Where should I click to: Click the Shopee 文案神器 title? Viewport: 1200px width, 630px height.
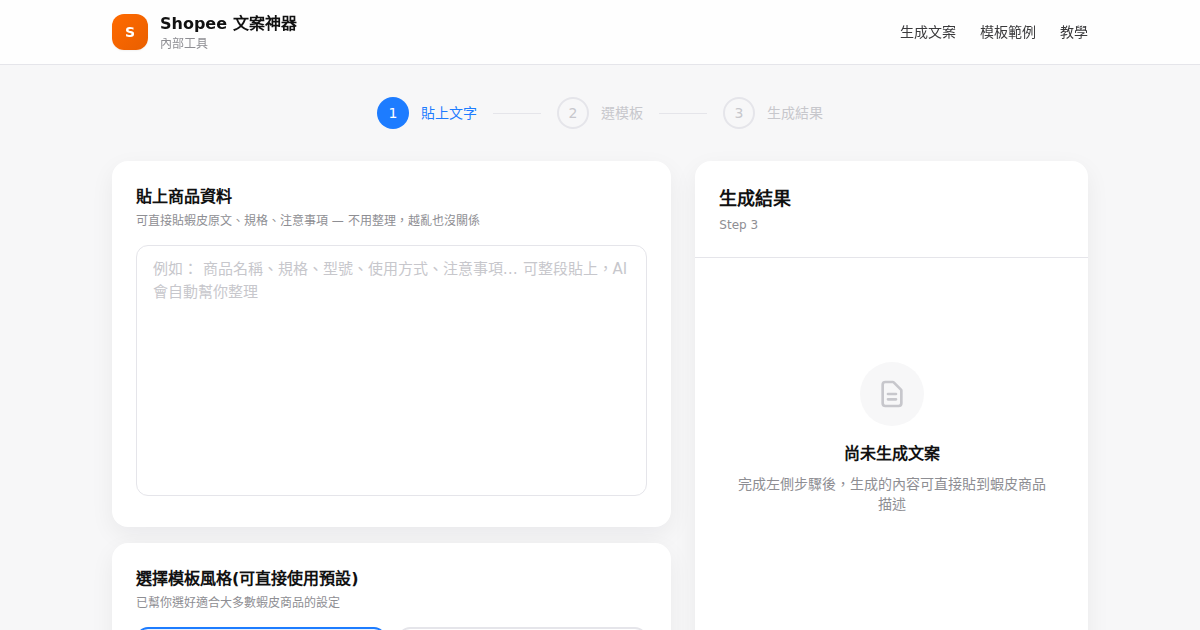pos(228,23)
